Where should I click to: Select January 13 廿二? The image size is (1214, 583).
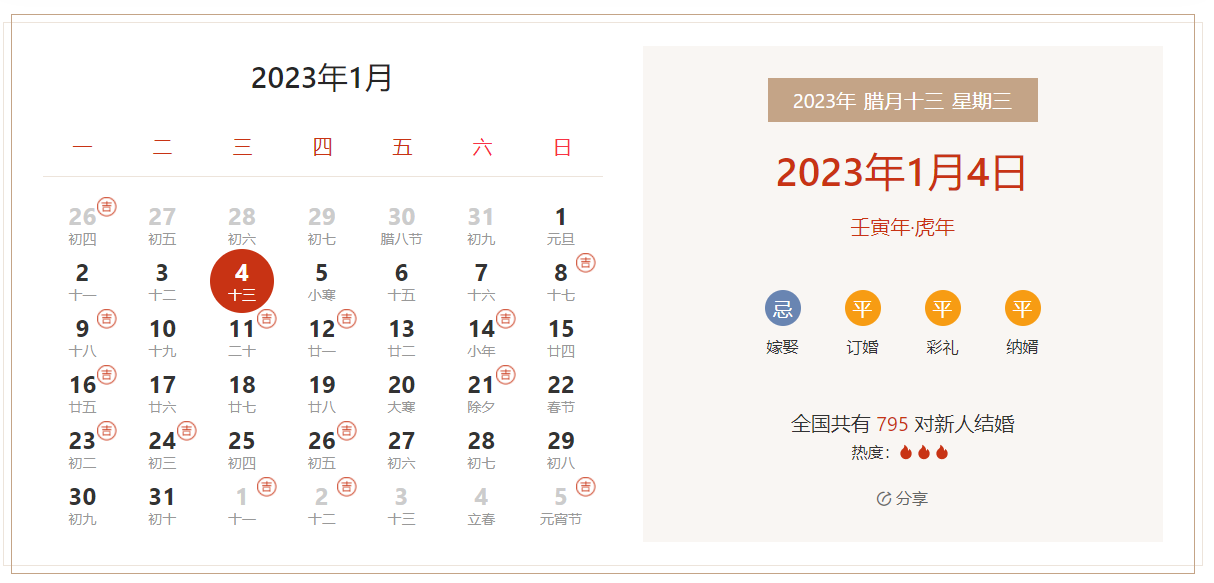[x=401, y=338]
